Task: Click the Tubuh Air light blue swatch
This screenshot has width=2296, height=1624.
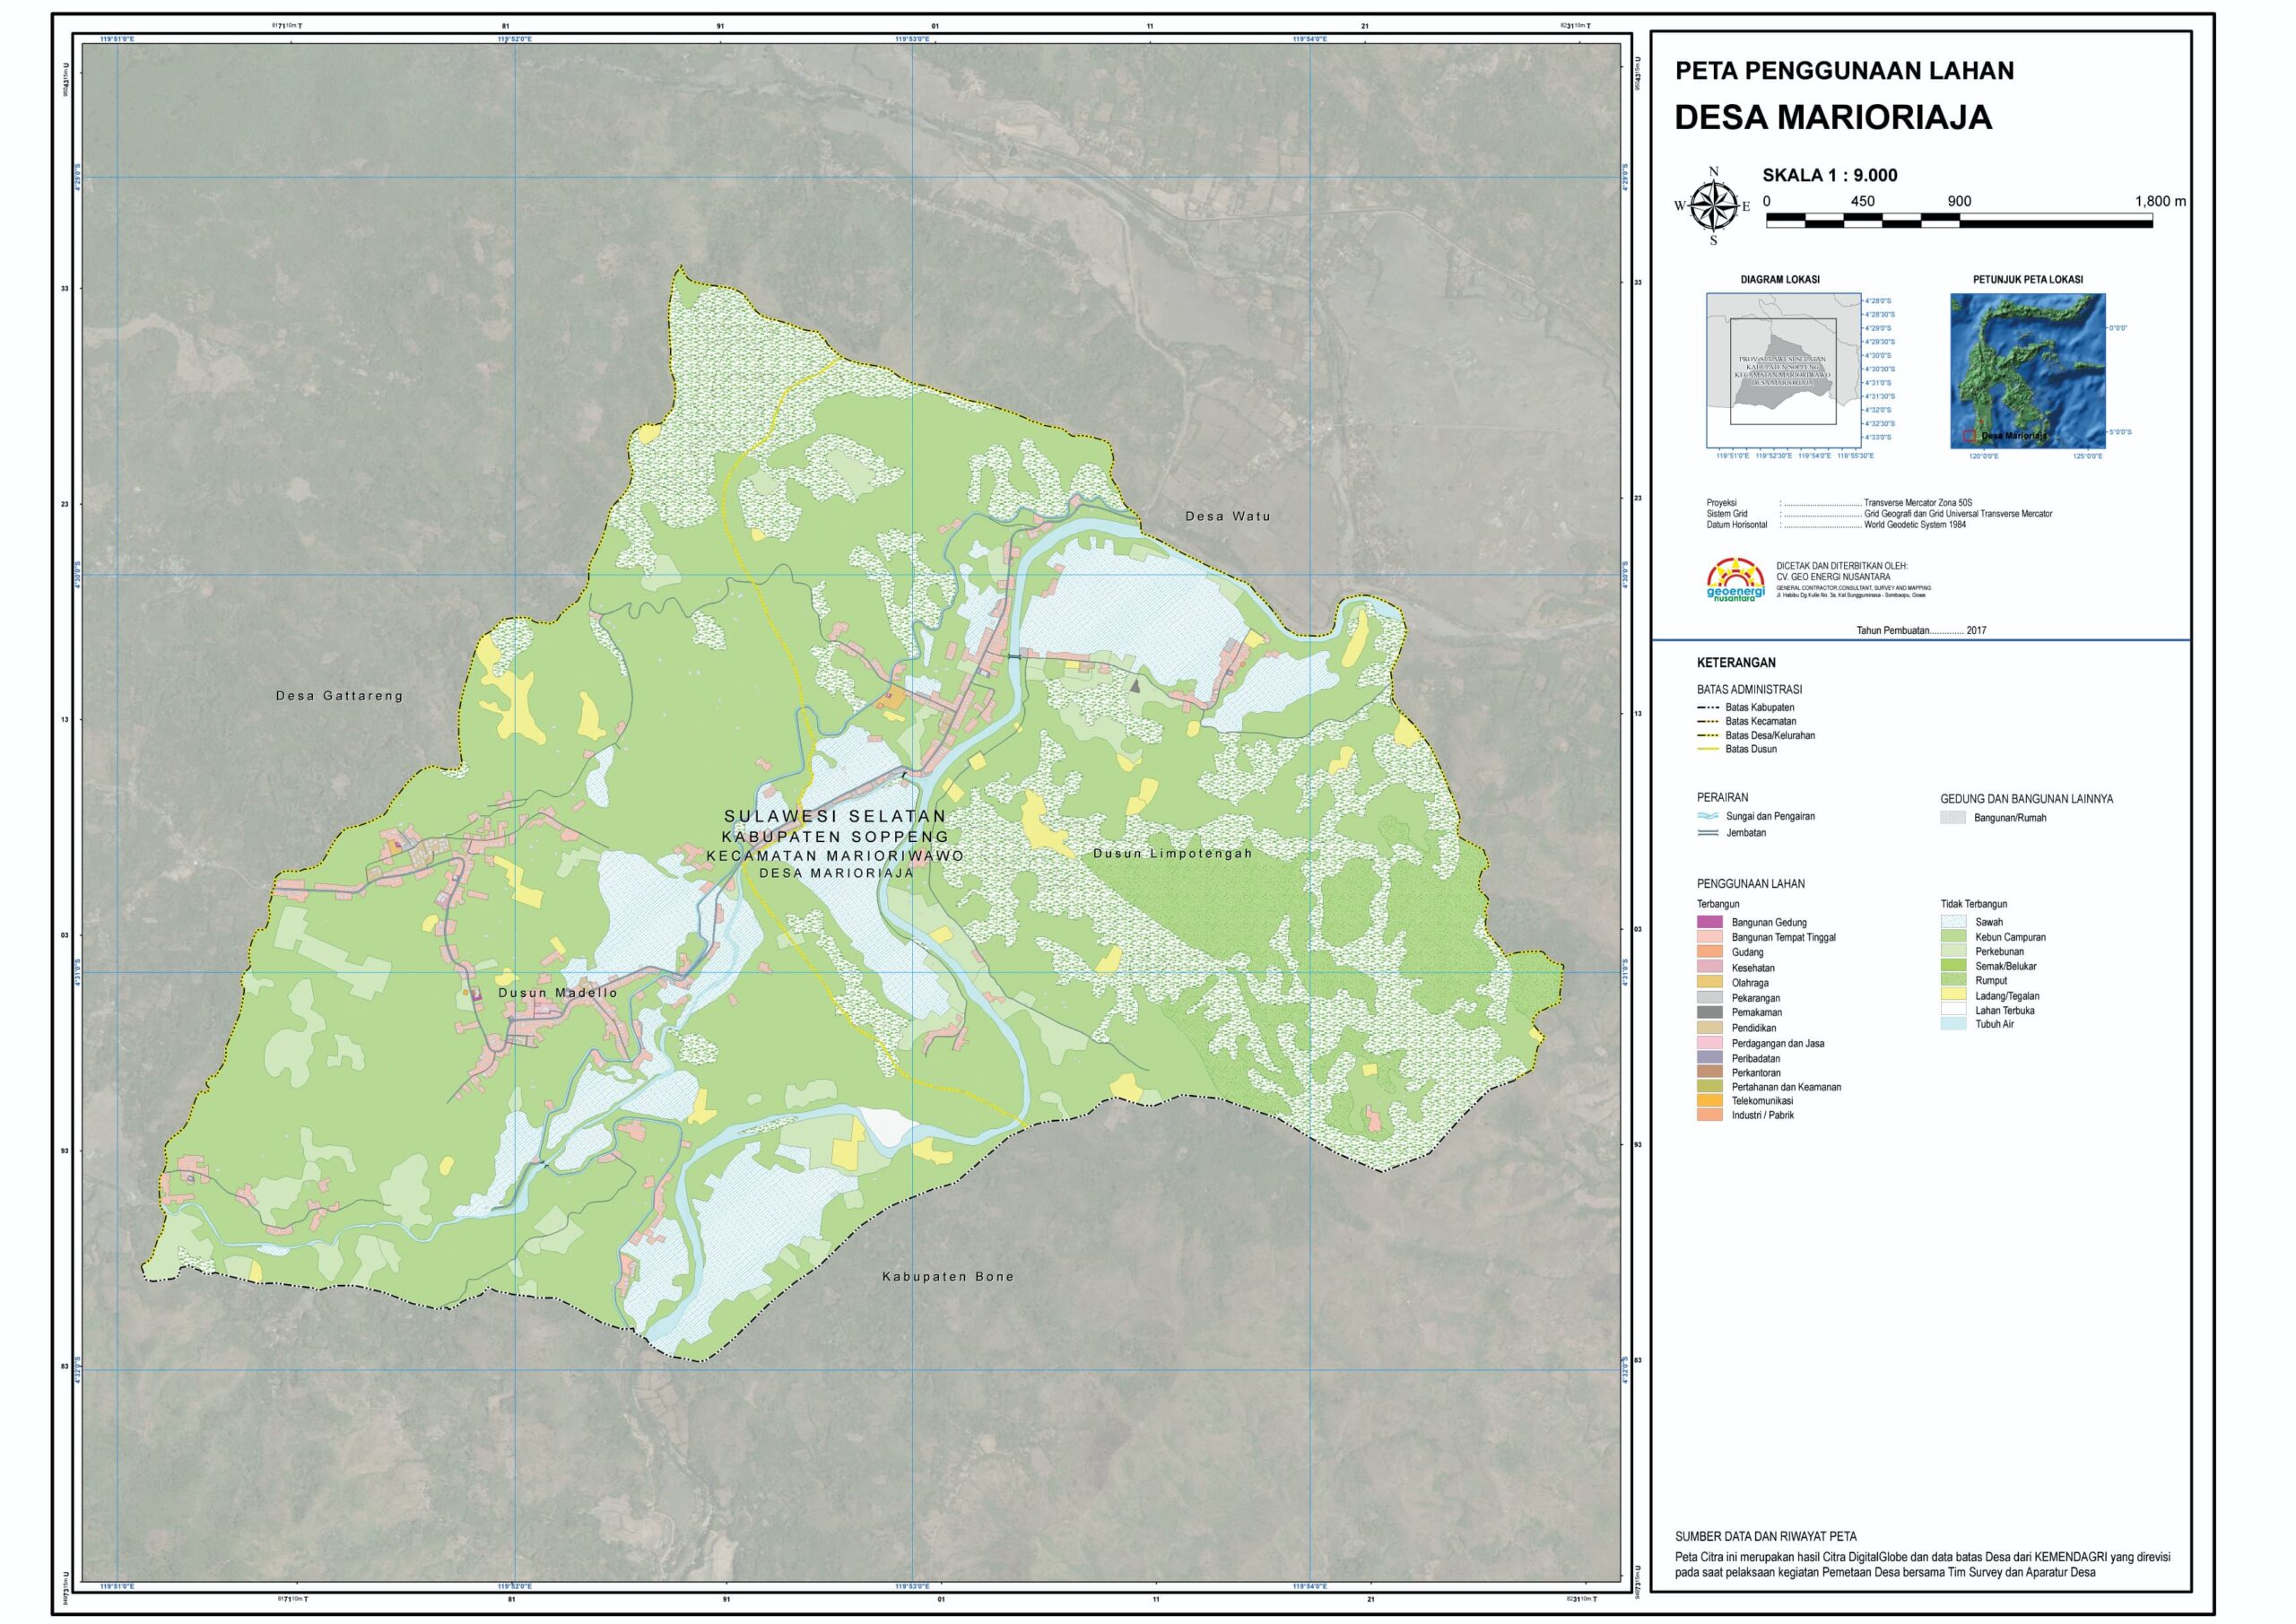Action: point(1953,1024)
